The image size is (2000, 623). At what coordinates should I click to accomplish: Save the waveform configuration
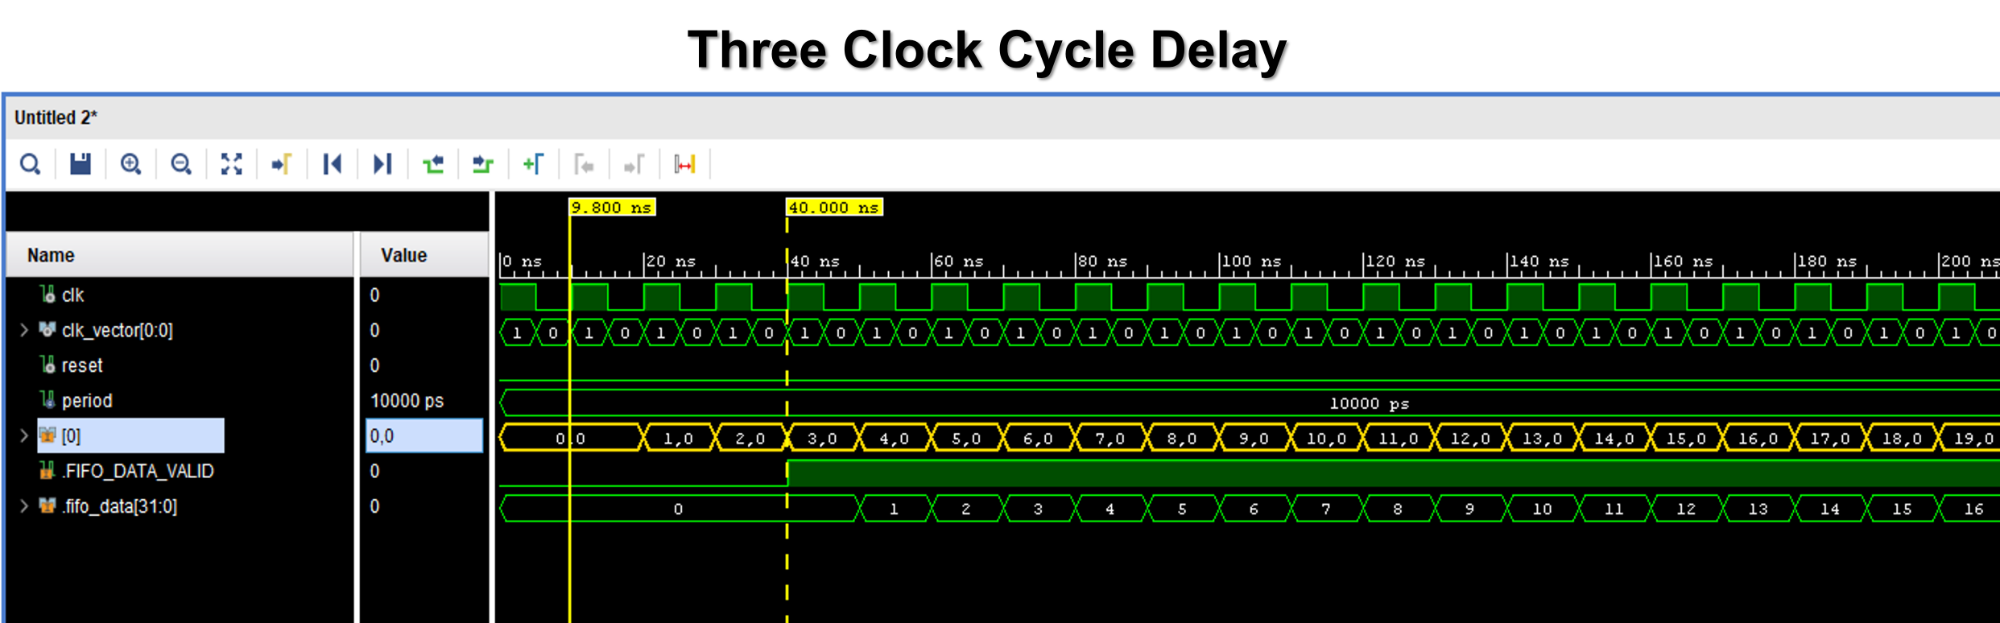click(x=80, y=164)
